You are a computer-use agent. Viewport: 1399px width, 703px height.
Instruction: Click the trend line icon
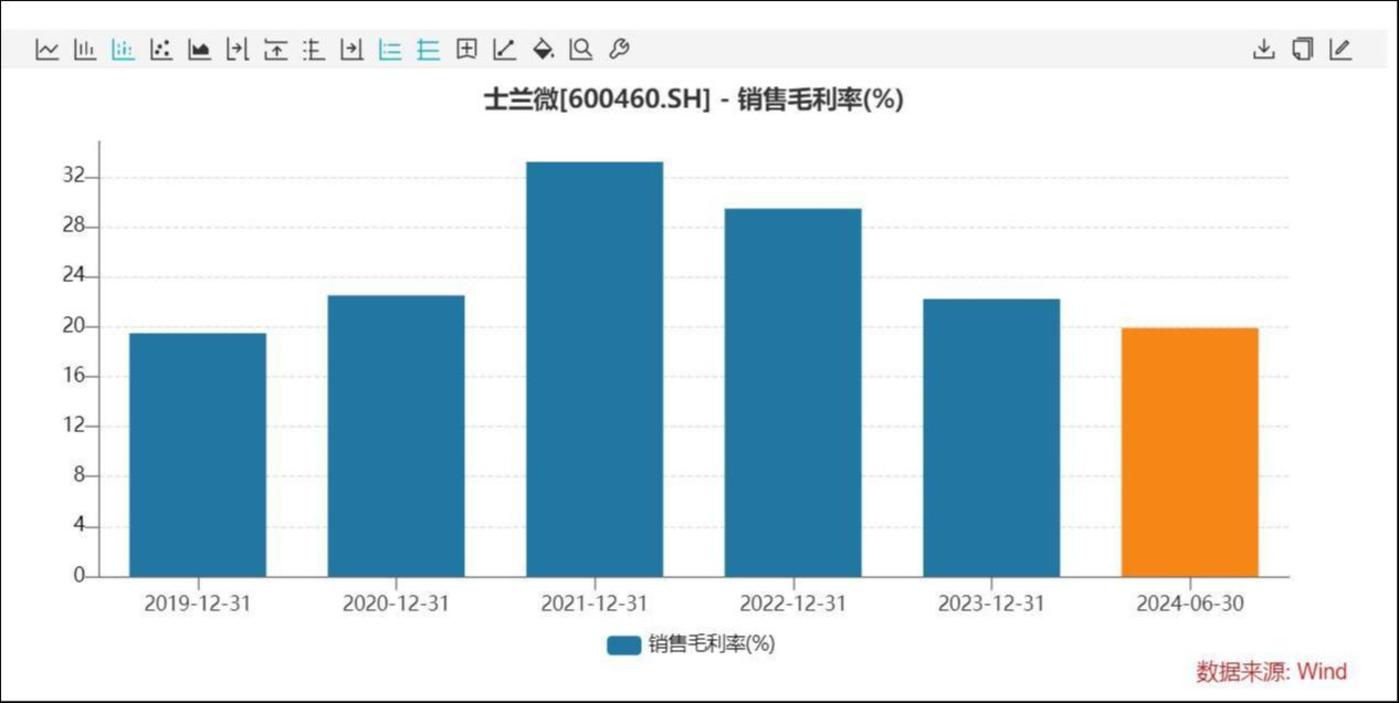click(504, 49)
